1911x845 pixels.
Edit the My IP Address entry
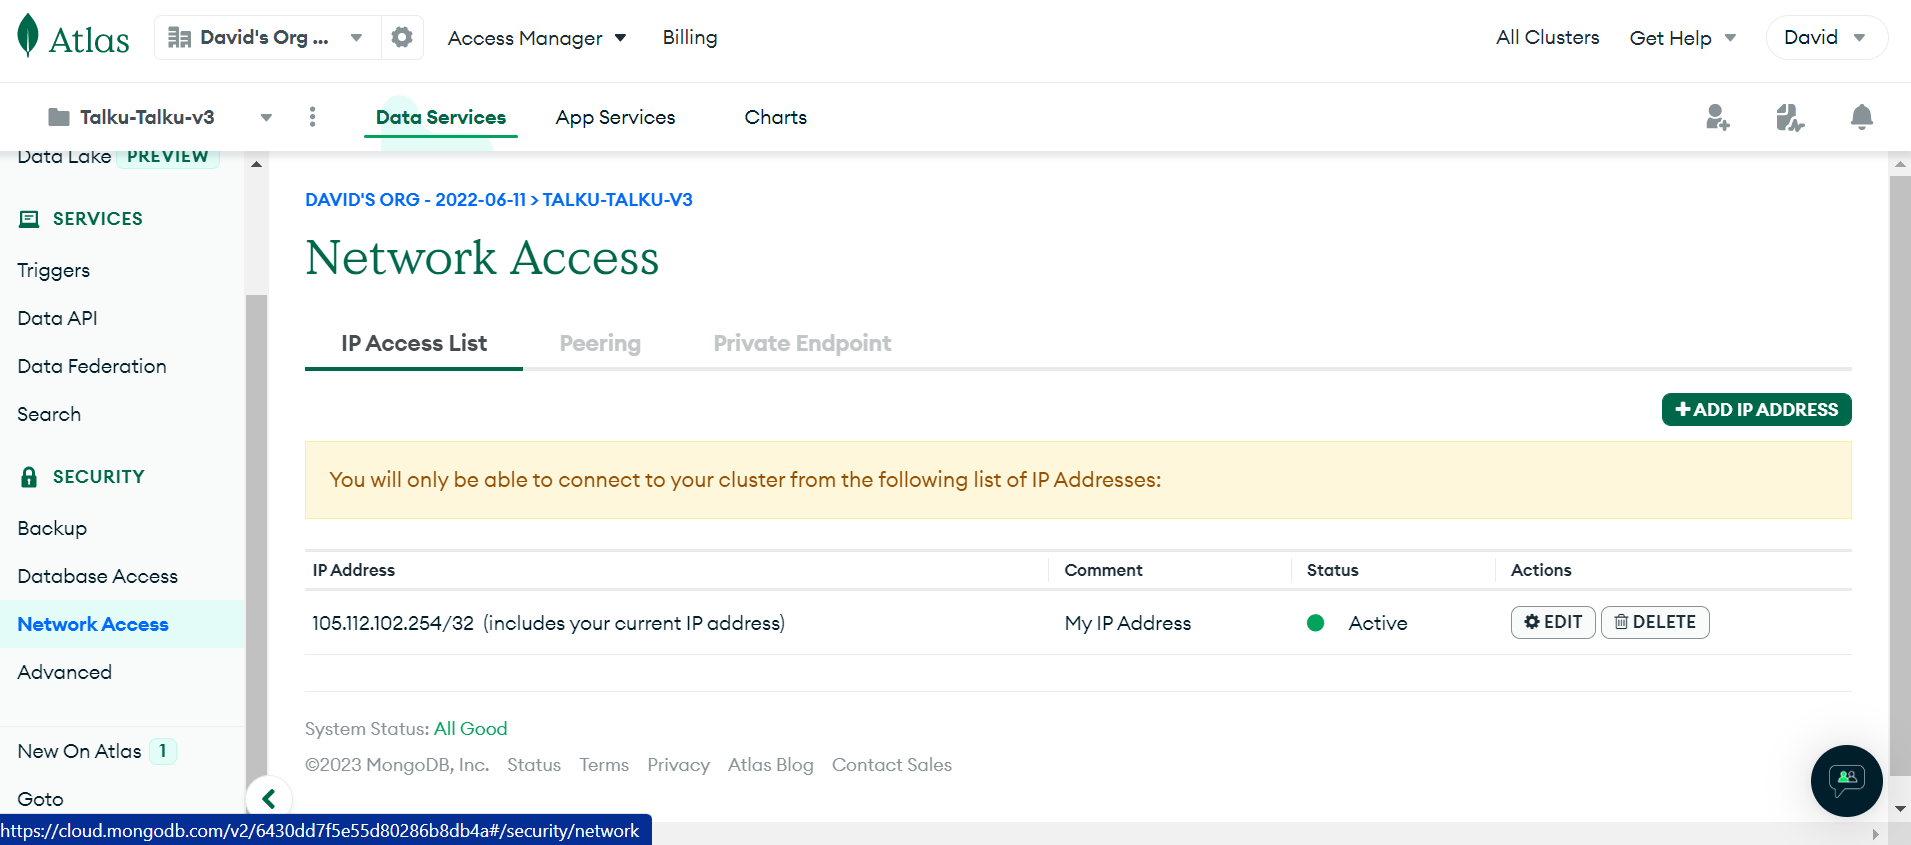[1553, 622]
